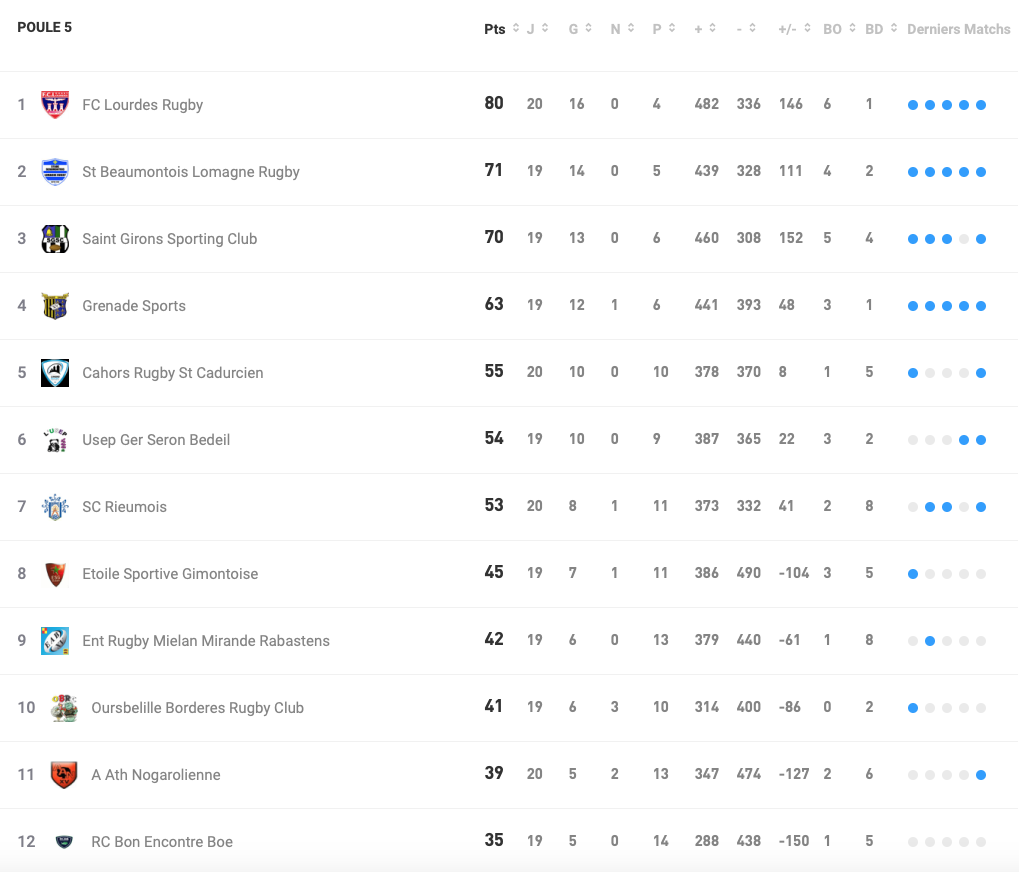
Task: Click the FC Lourdes Rugby club logo
Action: (55, 105)
